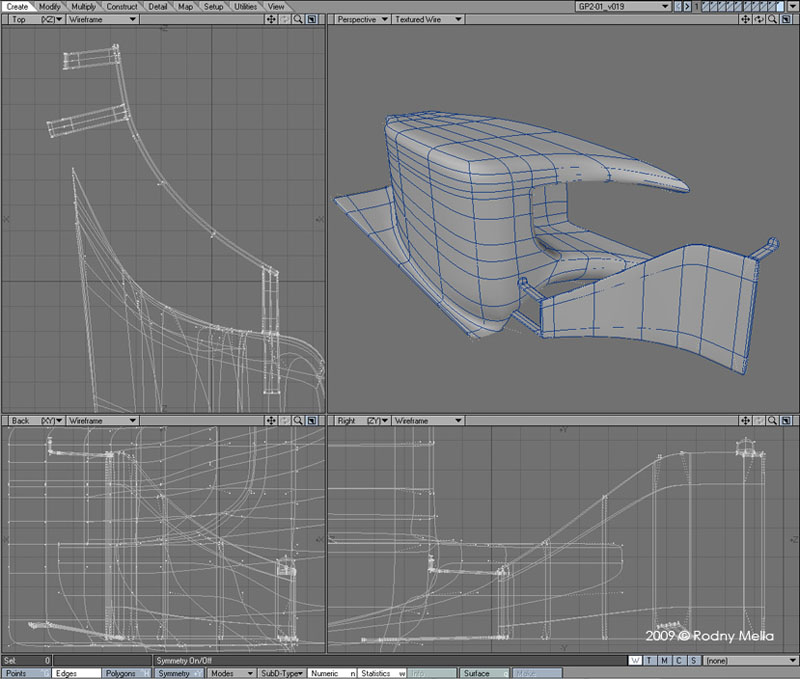Open the Utilities tab
The height and width of the screenshot is (679, 800).
click(245, 6)
